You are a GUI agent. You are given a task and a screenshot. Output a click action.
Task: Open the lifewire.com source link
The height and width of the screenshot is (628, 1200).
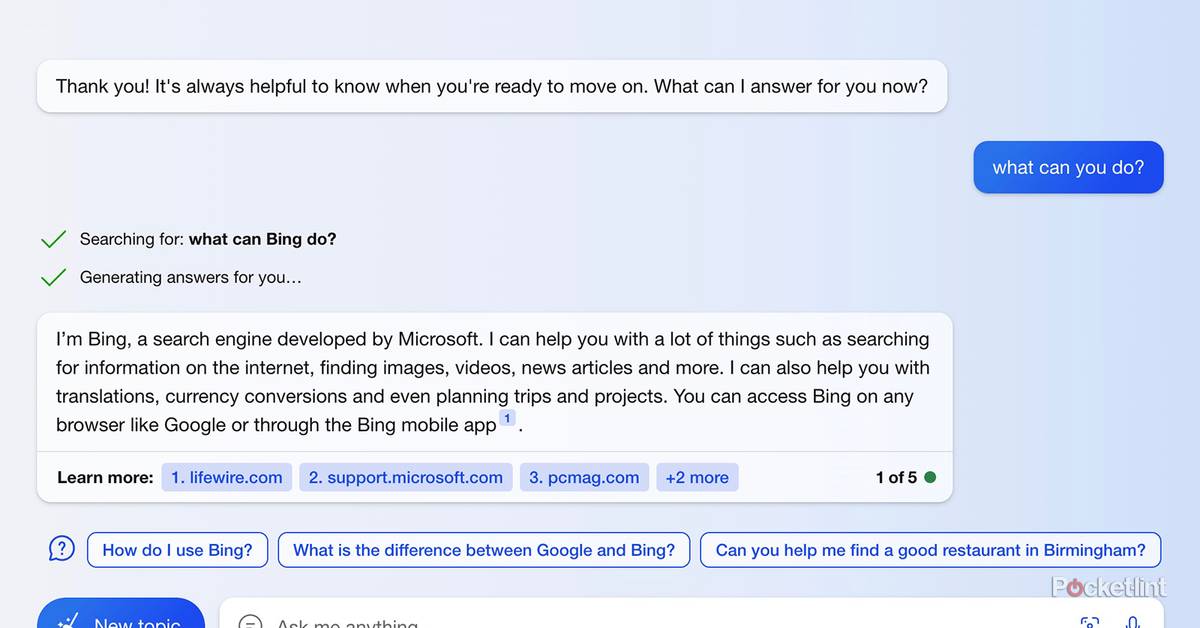[x=227, y=477]
